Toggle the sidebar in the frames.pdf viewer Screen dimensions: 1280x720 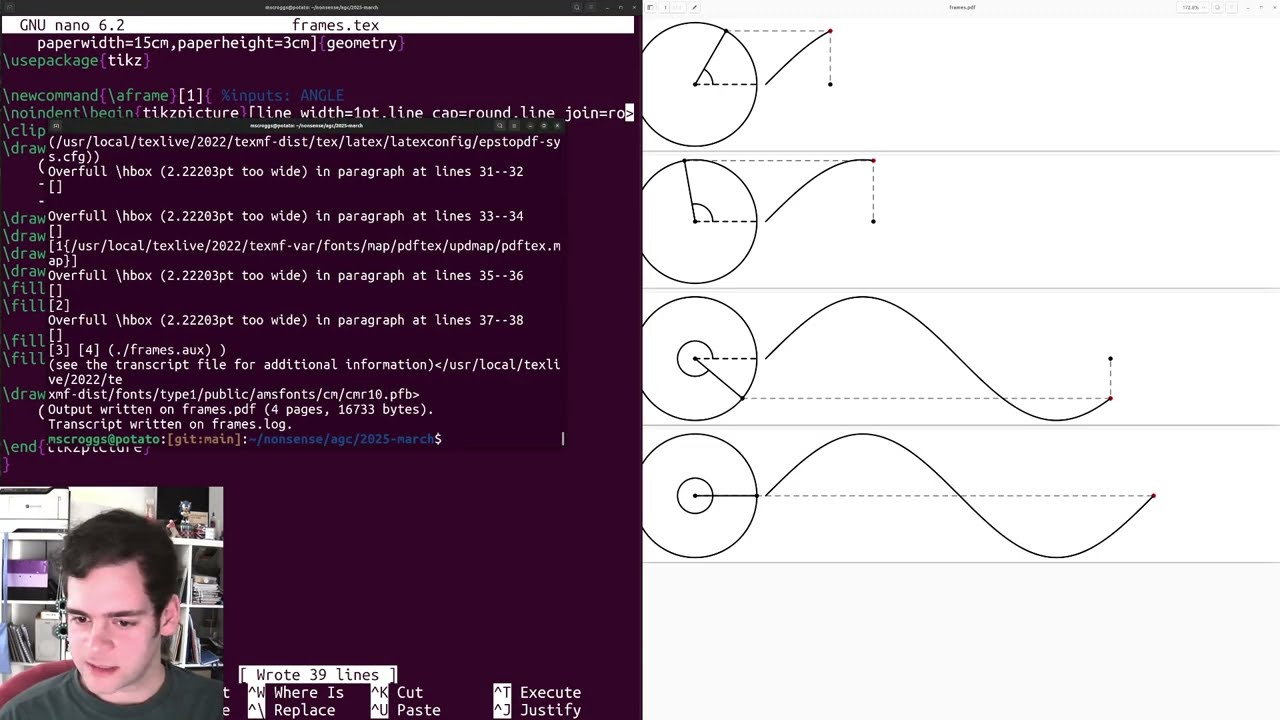[650, 7]
